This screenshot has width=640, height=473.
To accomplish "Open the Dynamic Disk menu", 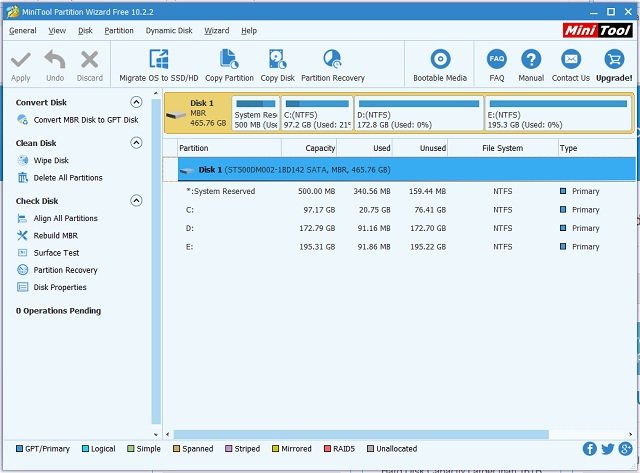I will tap(169, 31).
